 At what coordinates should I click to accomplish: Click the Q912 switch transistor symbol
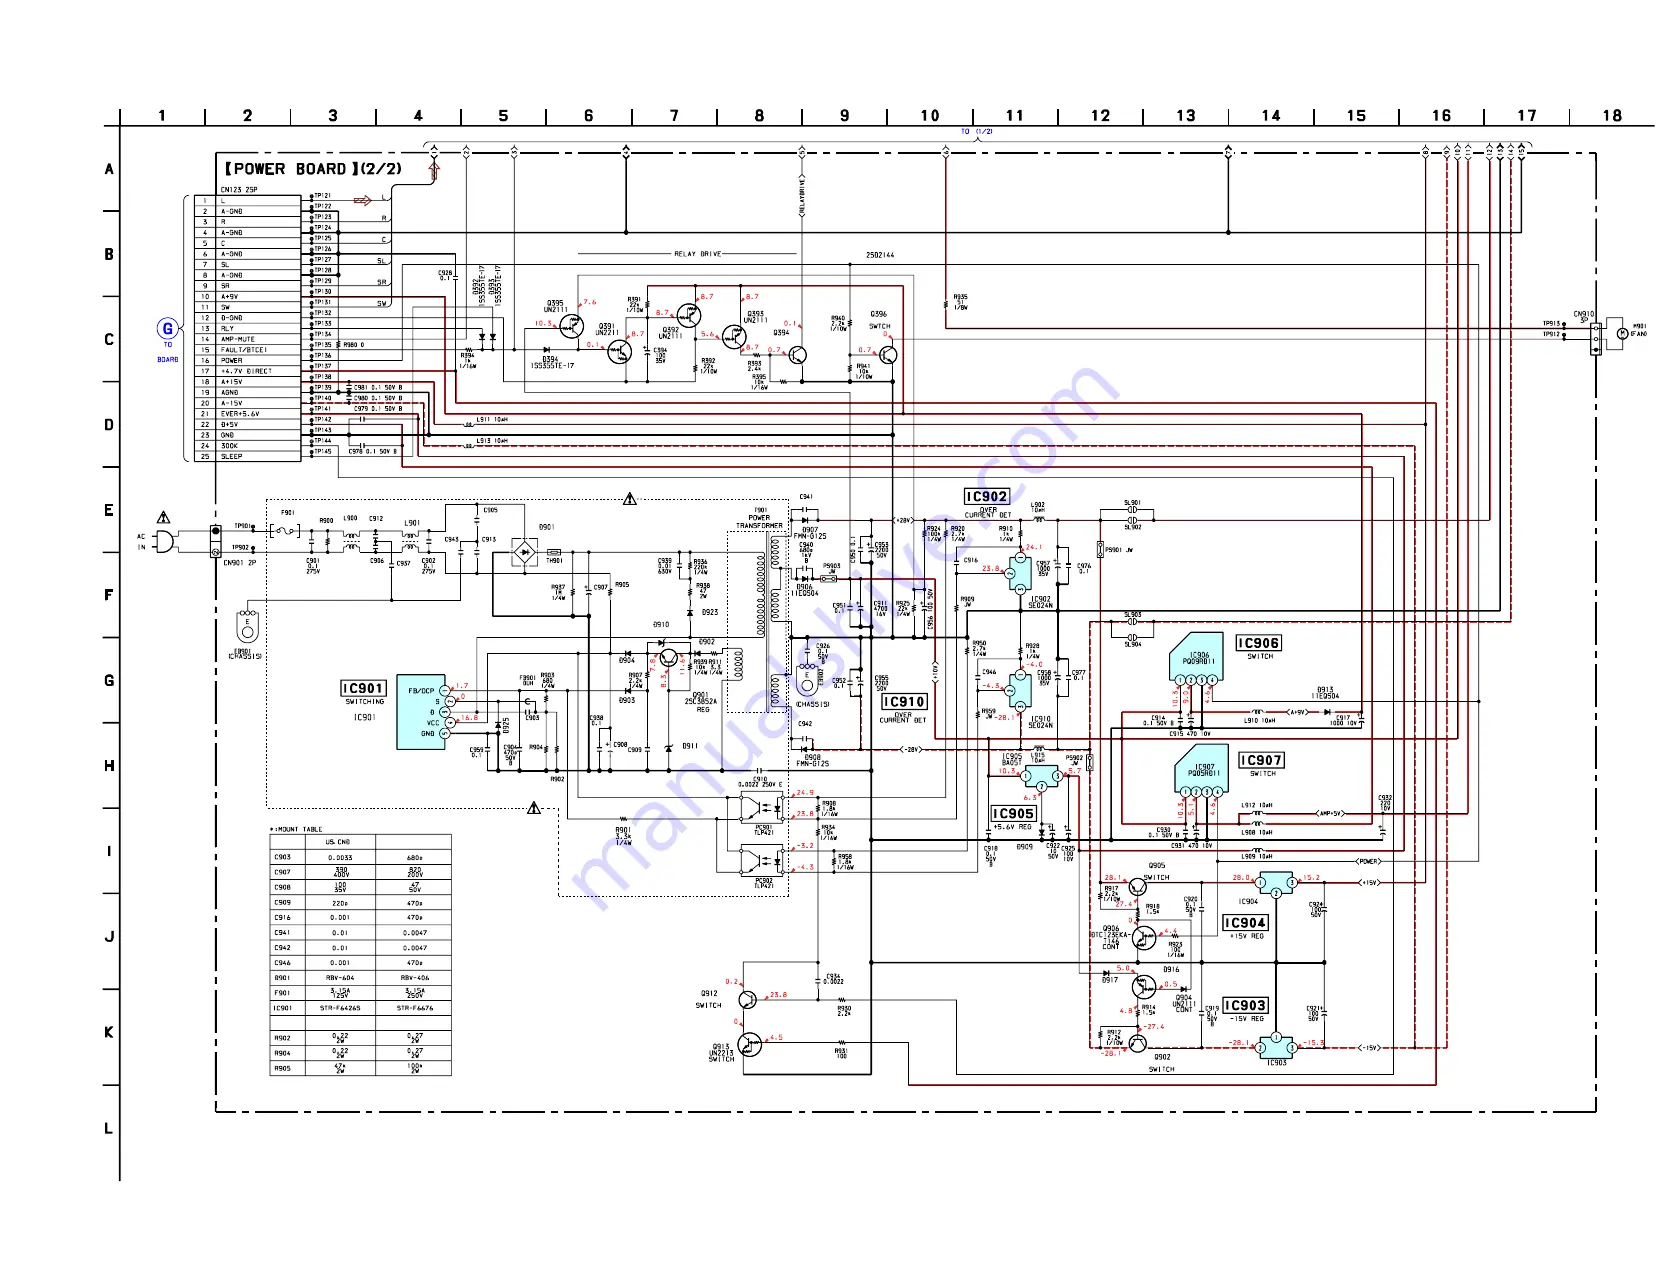tap(748, 999)
